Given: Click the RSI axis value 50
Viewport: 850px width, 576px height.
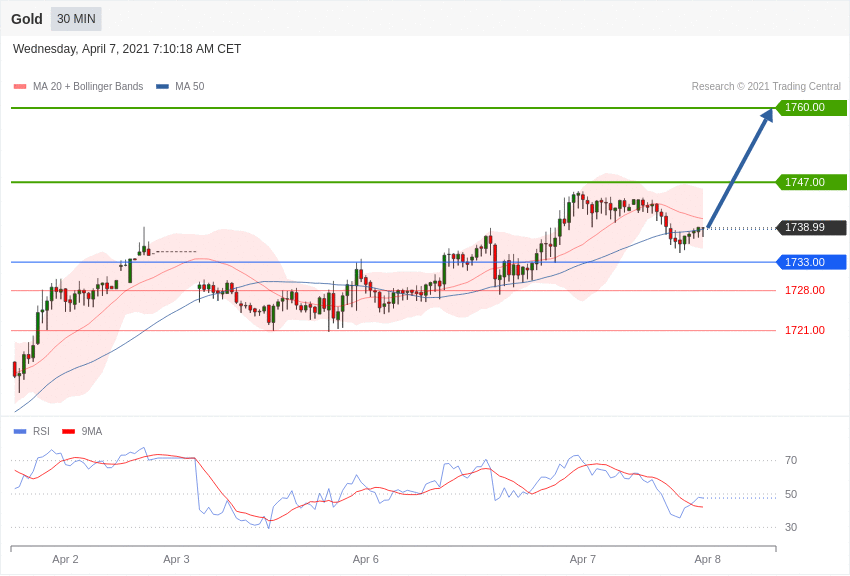Looking at the screenshot, I should pos(791,494).
